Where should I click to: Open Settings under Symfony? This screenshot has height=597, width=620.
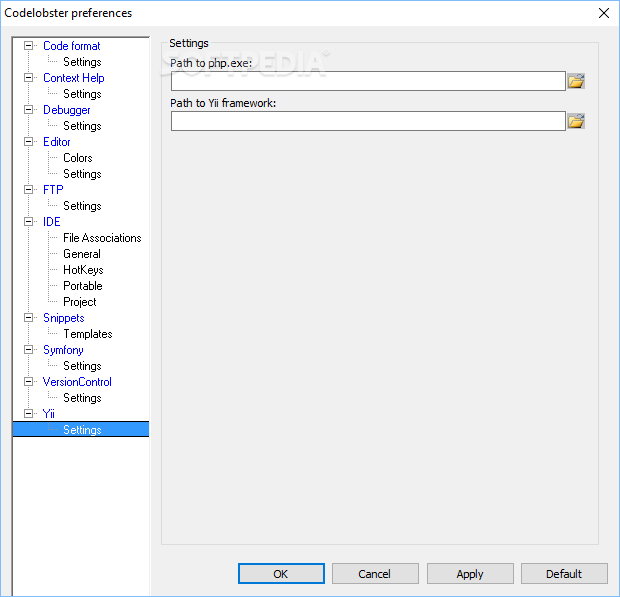82,366
